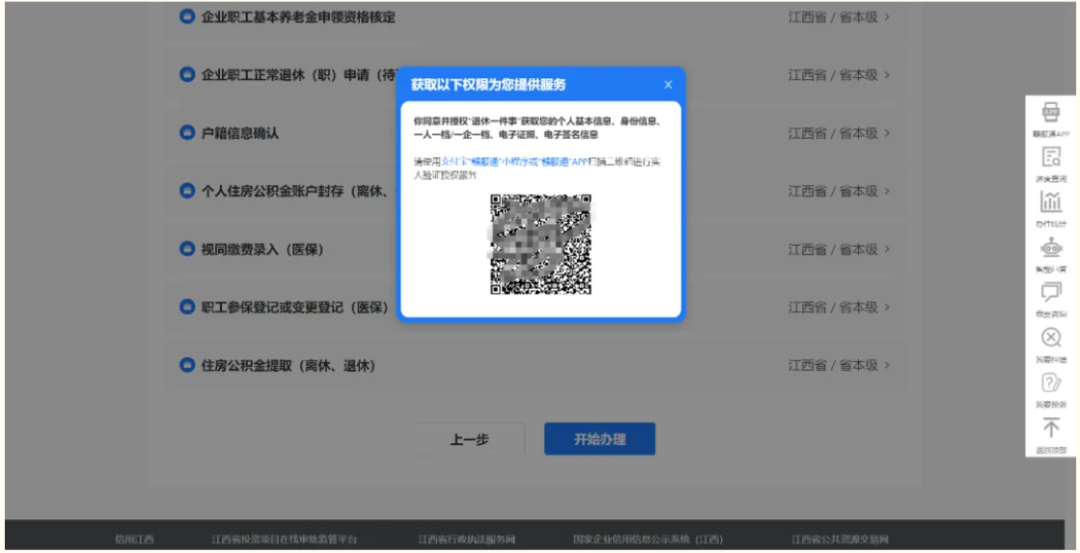Click the blue icon beside 企业职工基本养老金申领资格核定
Screen dimensions: 1080x553
(x=187, y=17)
